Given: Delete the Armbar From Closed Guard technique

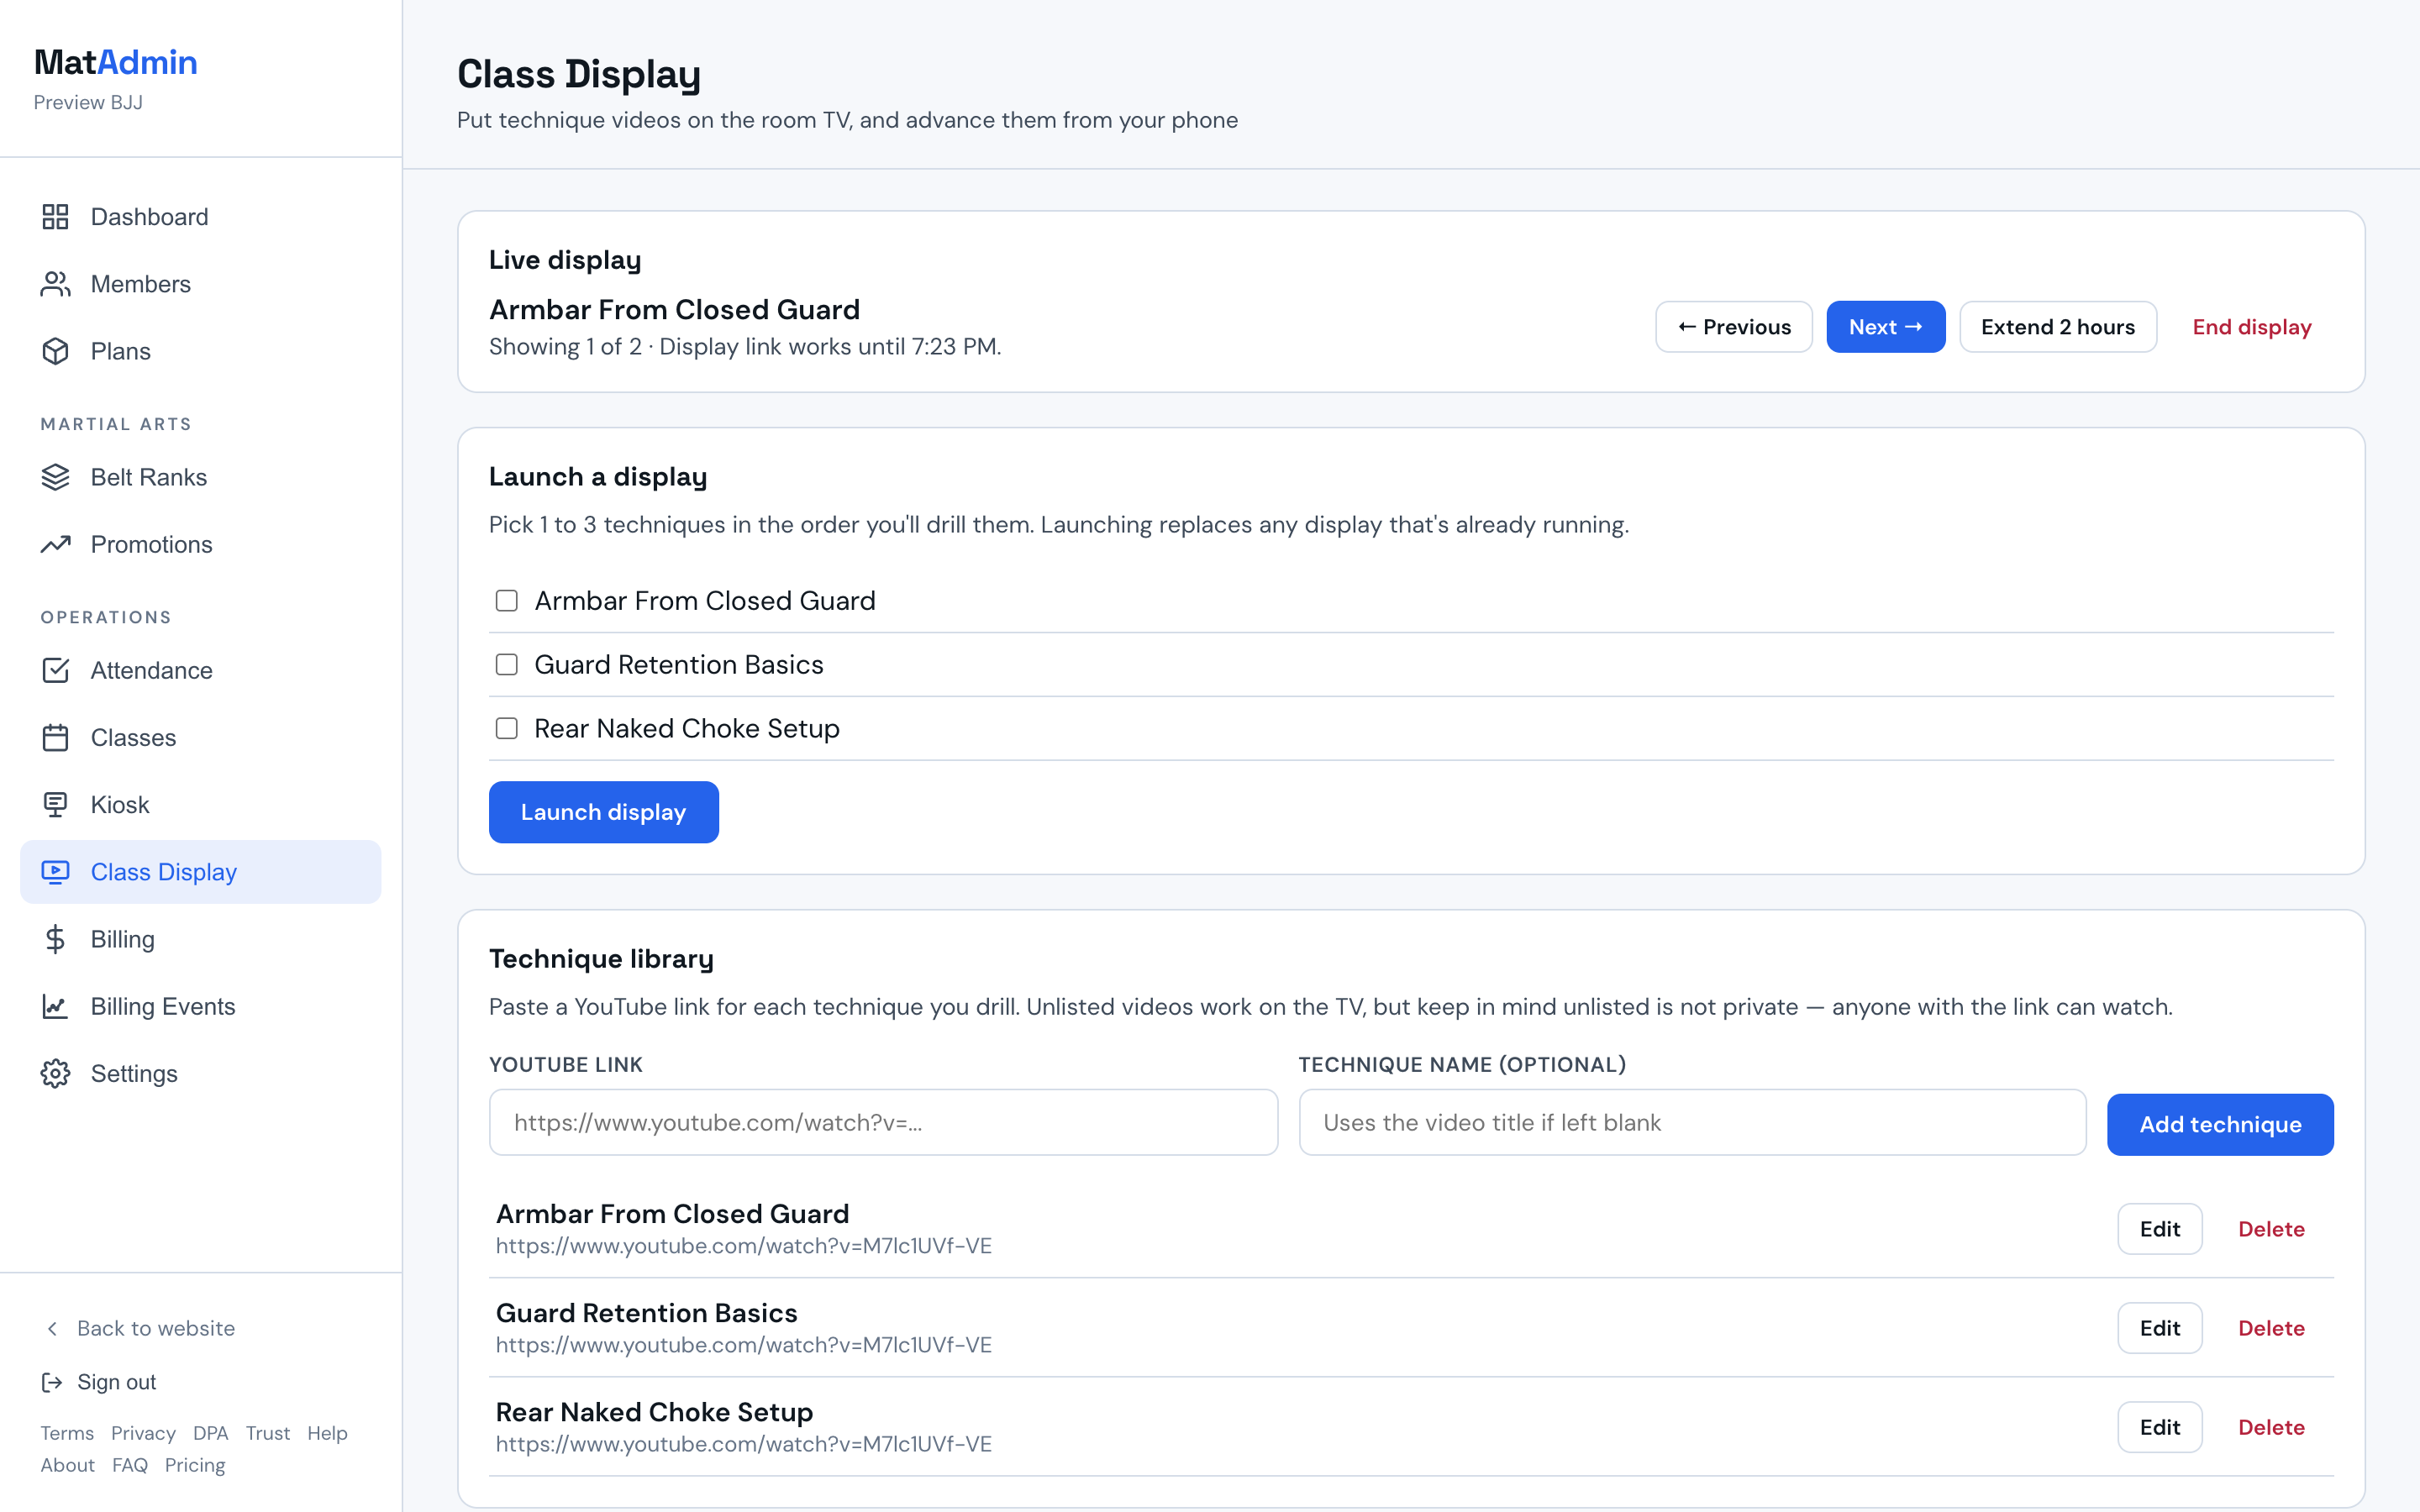Looking at the screenshot, I should point(2271,1229).
